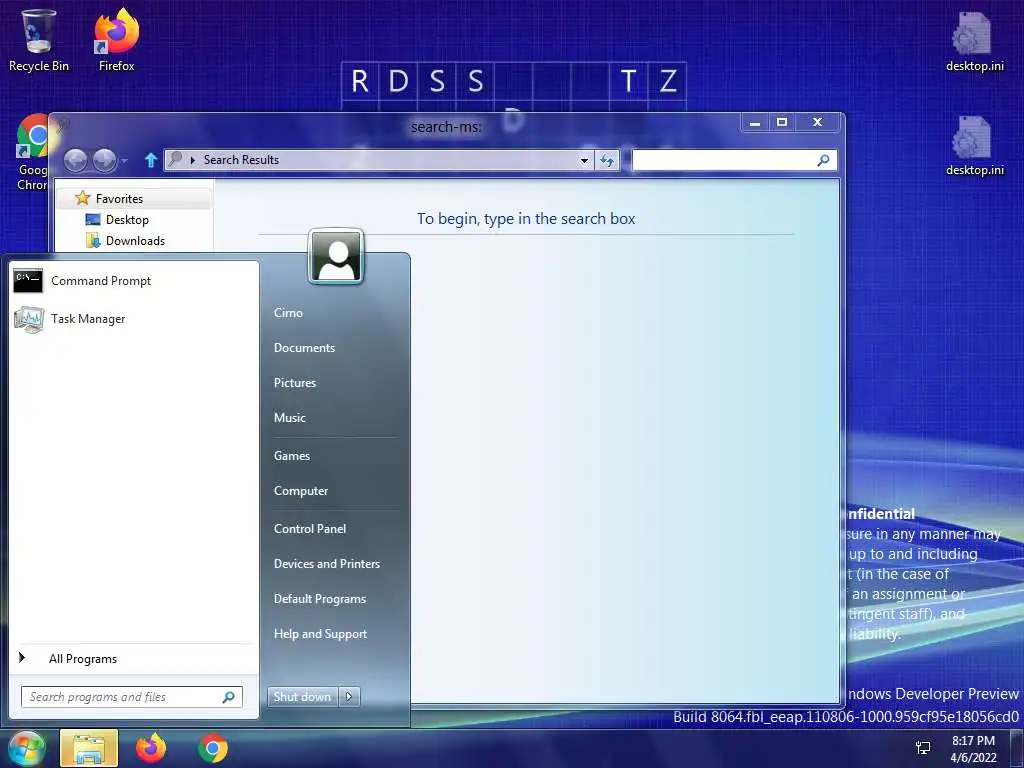Open Command Prompt from Start menu

(x=133, y=281)
